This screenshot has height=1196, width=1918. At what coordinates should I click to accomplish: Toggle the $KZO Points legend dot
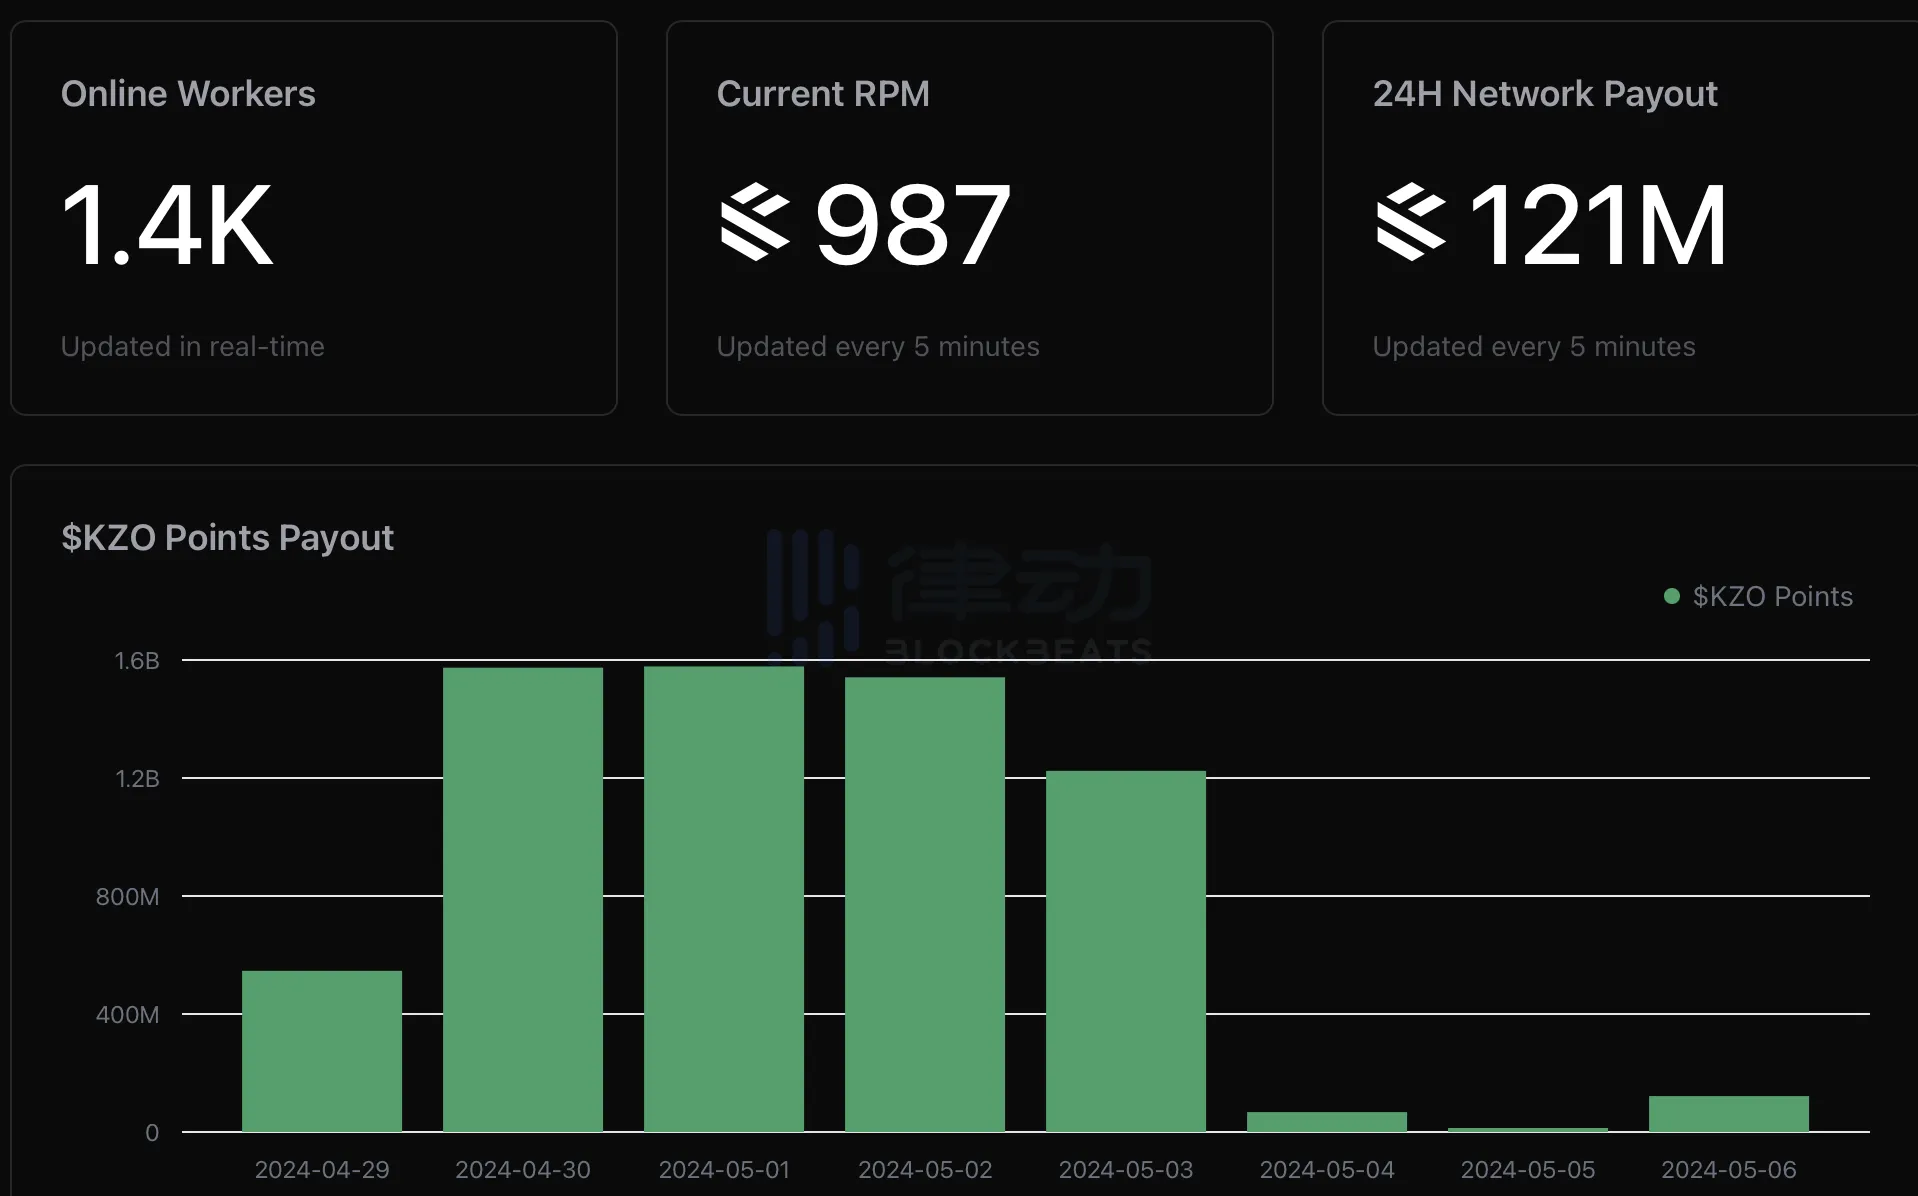click(1671, 596)
